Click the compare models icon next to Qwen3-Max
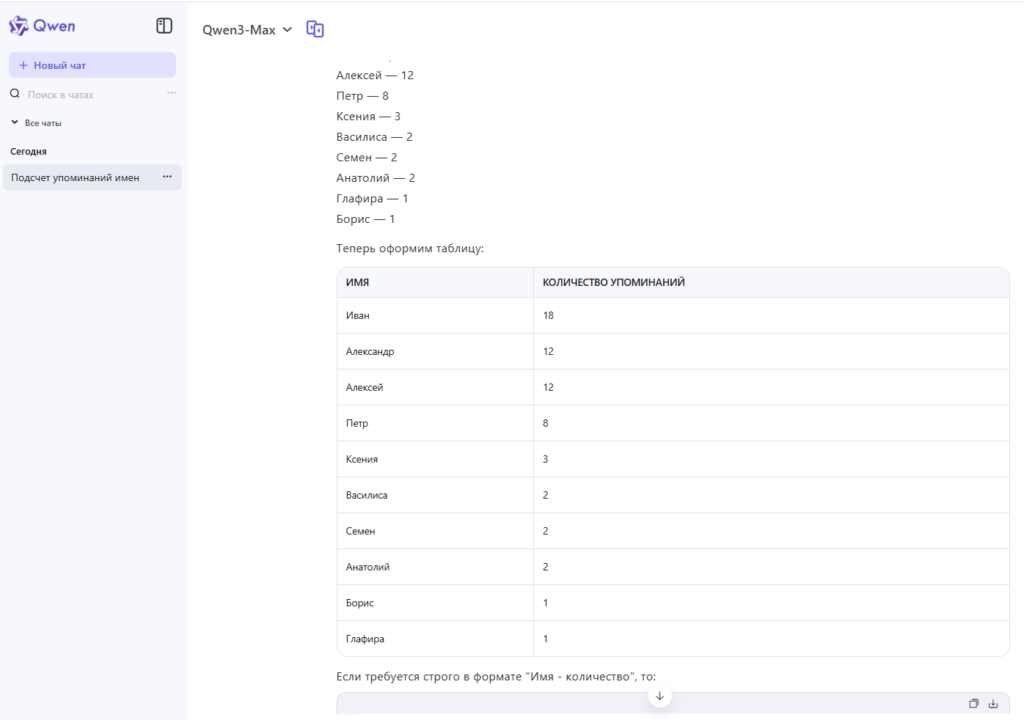 point(315,30)
